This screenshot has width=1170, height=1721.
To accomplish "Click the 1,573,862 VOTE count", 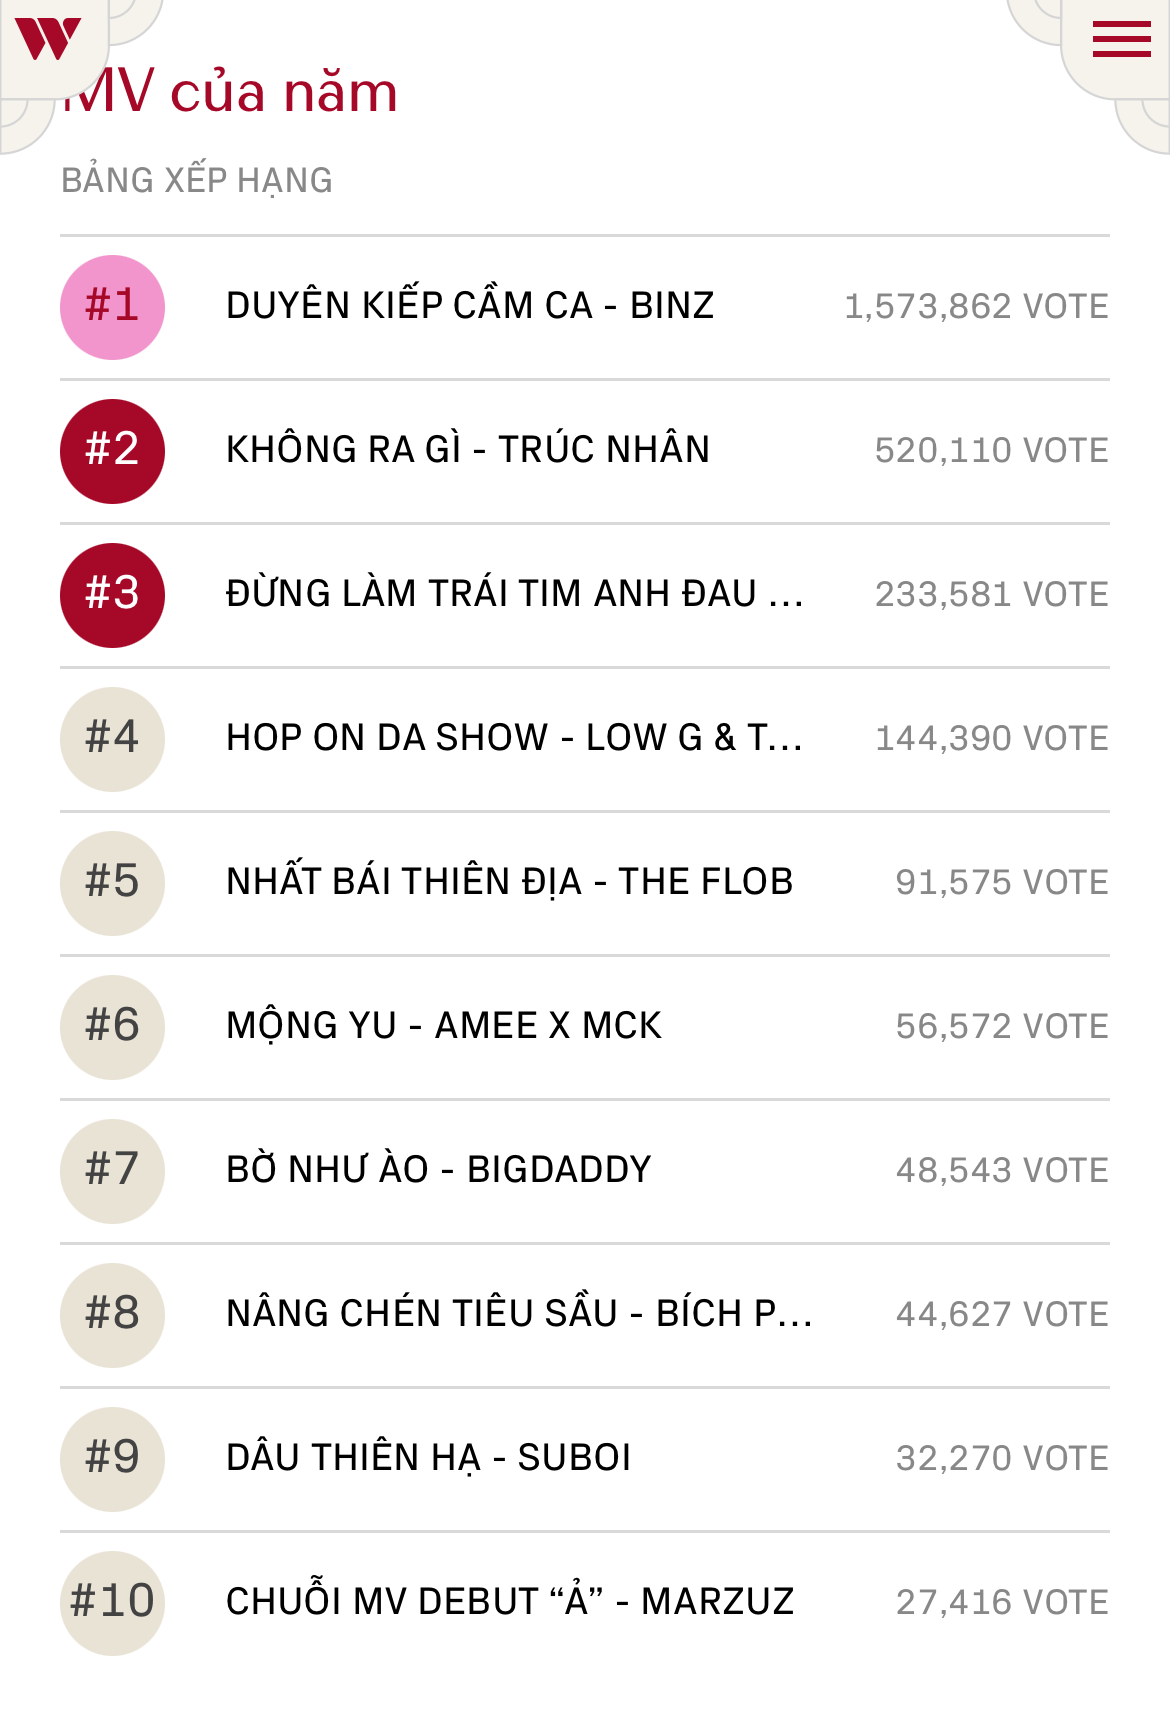I will click(976, 307).
